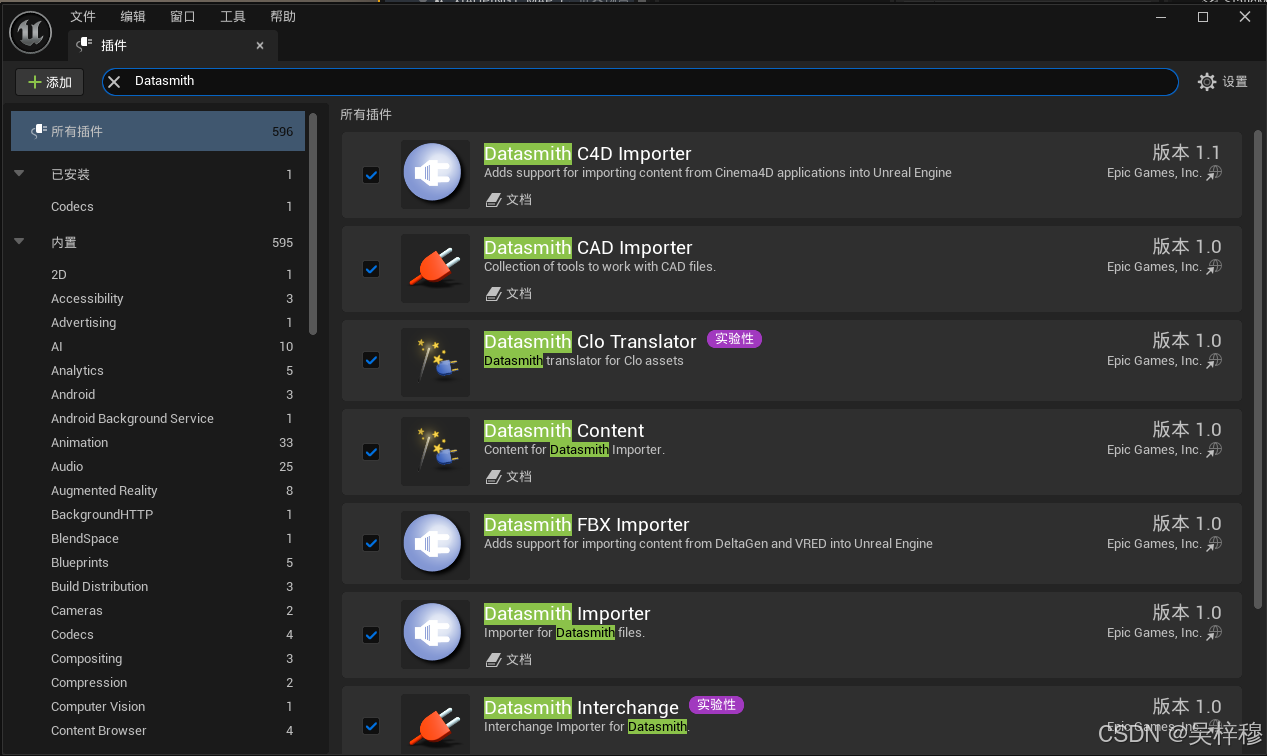
Task: Disable the Datasmith CAD Importer checkbox
Action: (371, 269)
